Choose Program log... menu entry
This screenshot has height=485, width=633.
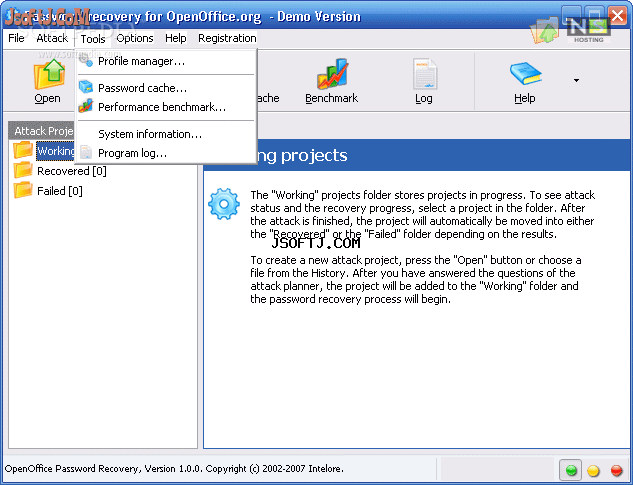pos(166,153)
